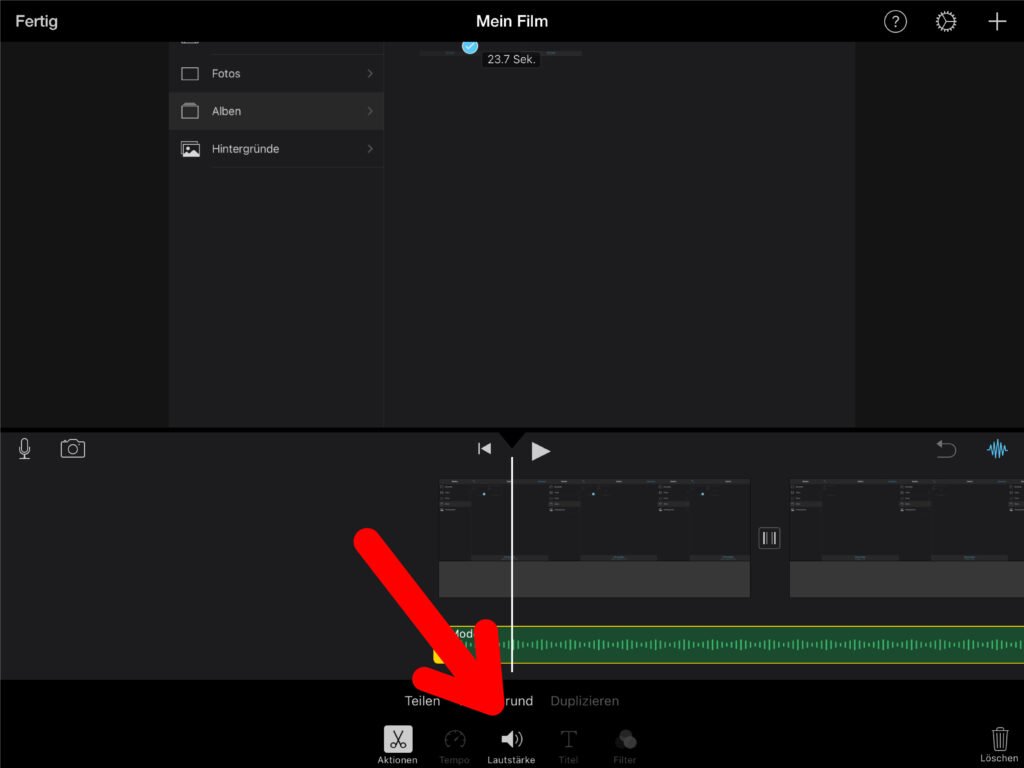
Task: Tap Fertig to finish editing
Action: tap(36, 21)
